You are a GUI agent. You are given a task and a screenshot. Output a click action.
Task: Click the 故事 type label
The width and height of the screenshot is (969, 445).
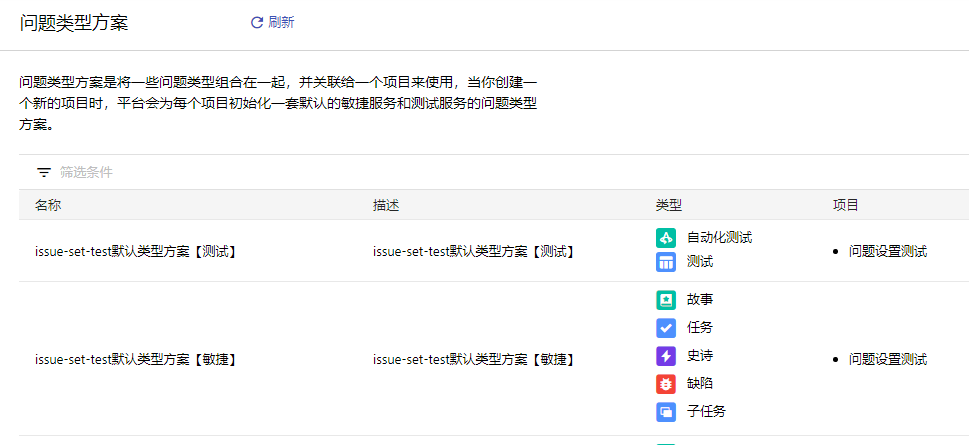pyautogui.click(x=700, y=300)
